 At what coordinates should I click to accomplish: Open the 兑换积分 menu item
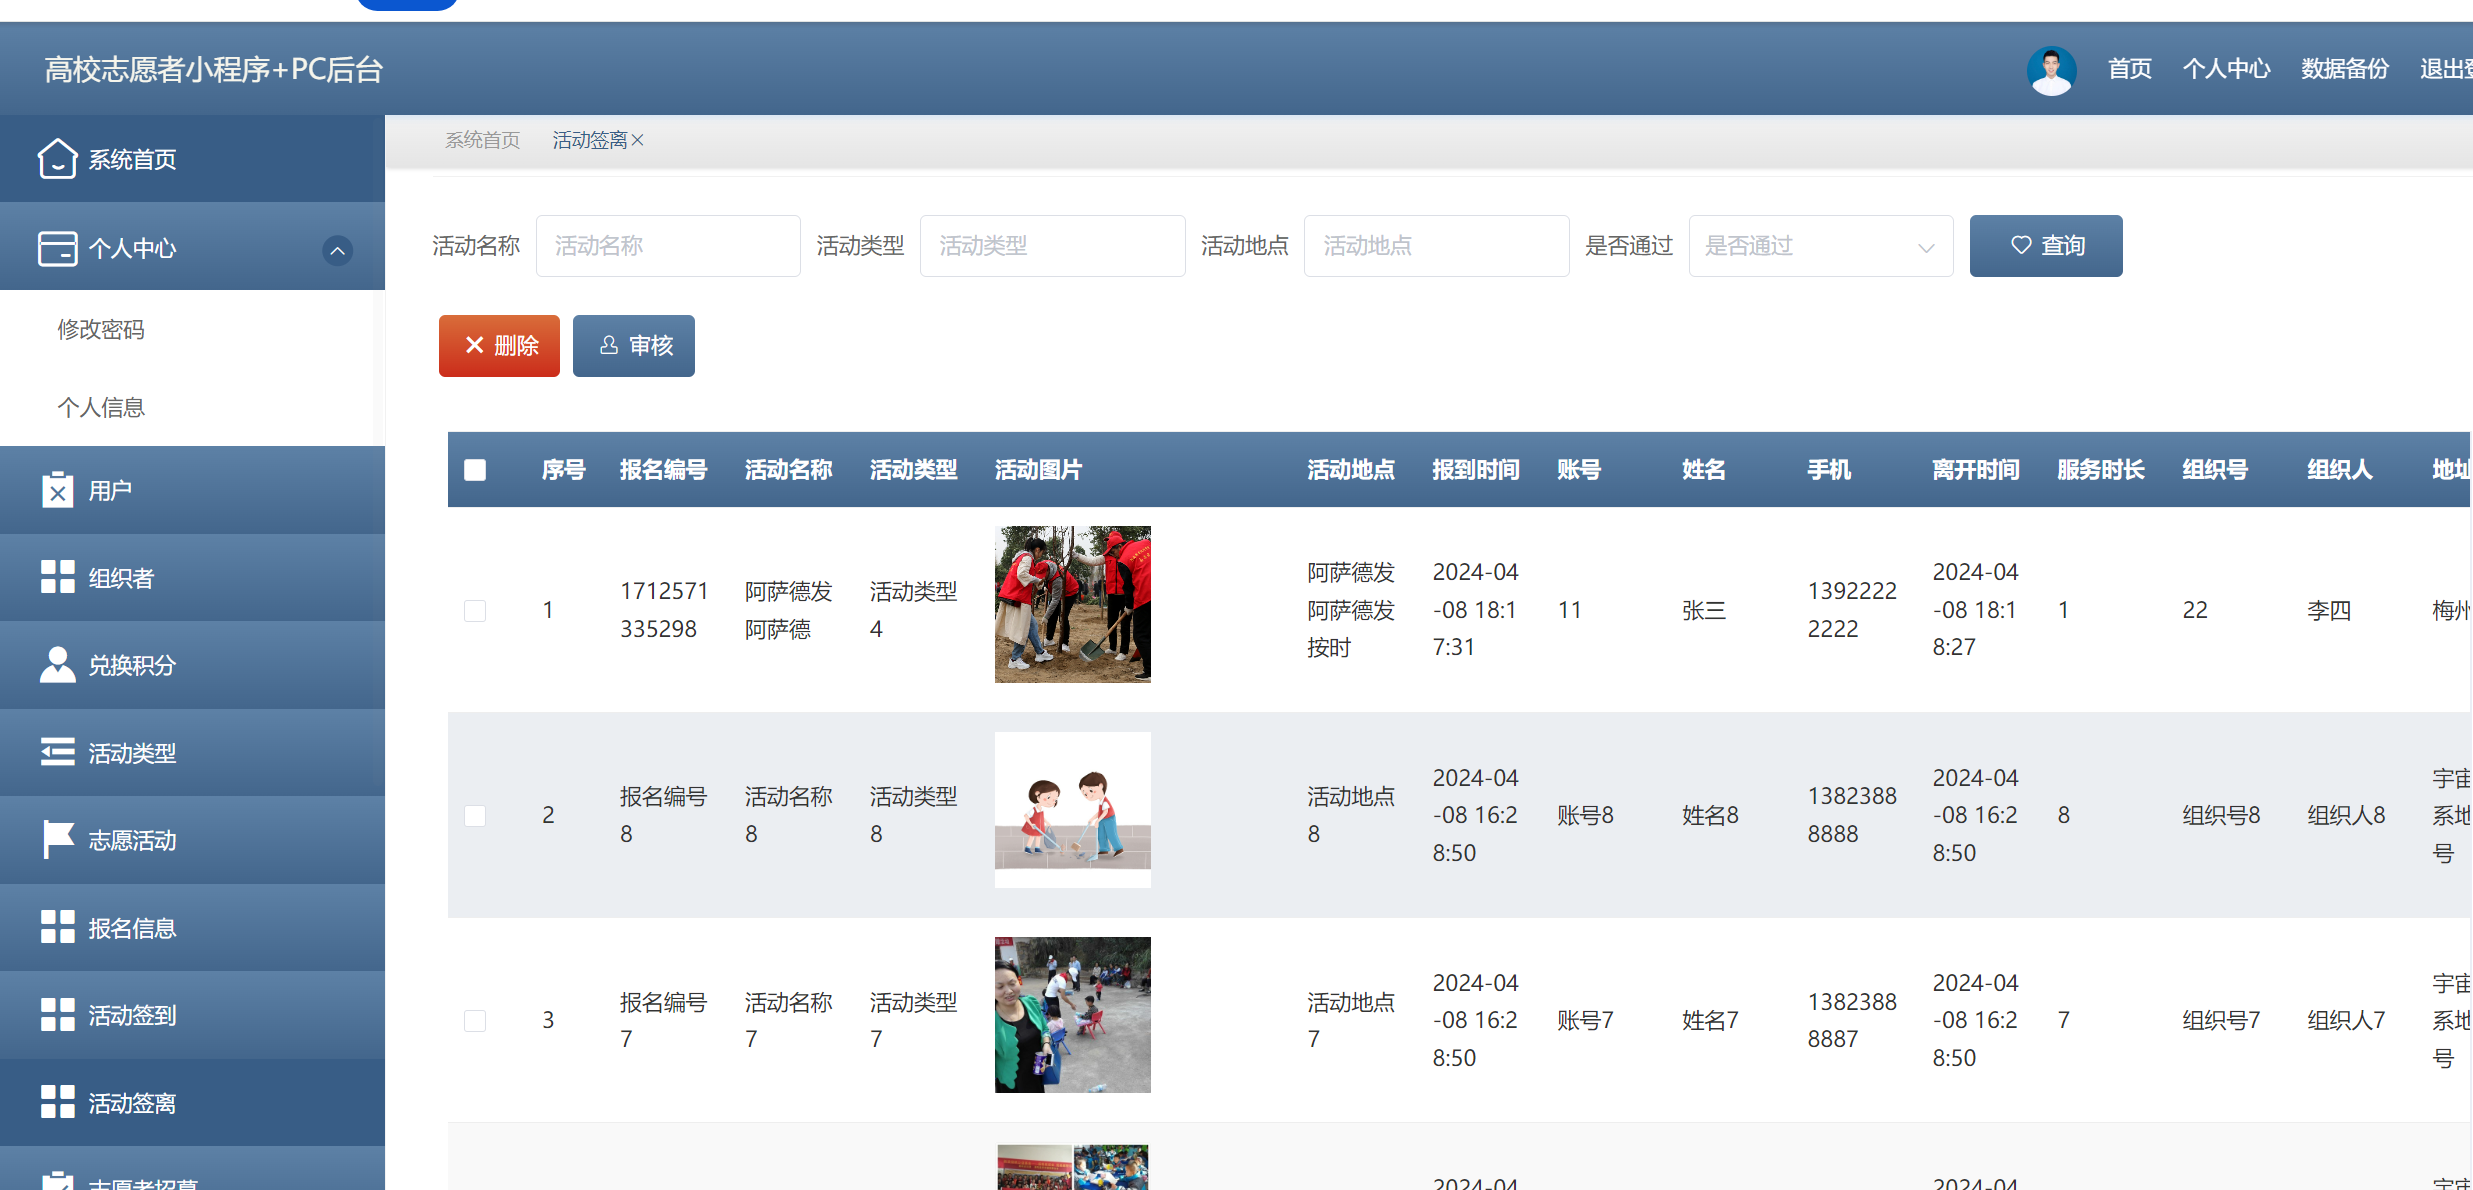click(192, 665)
